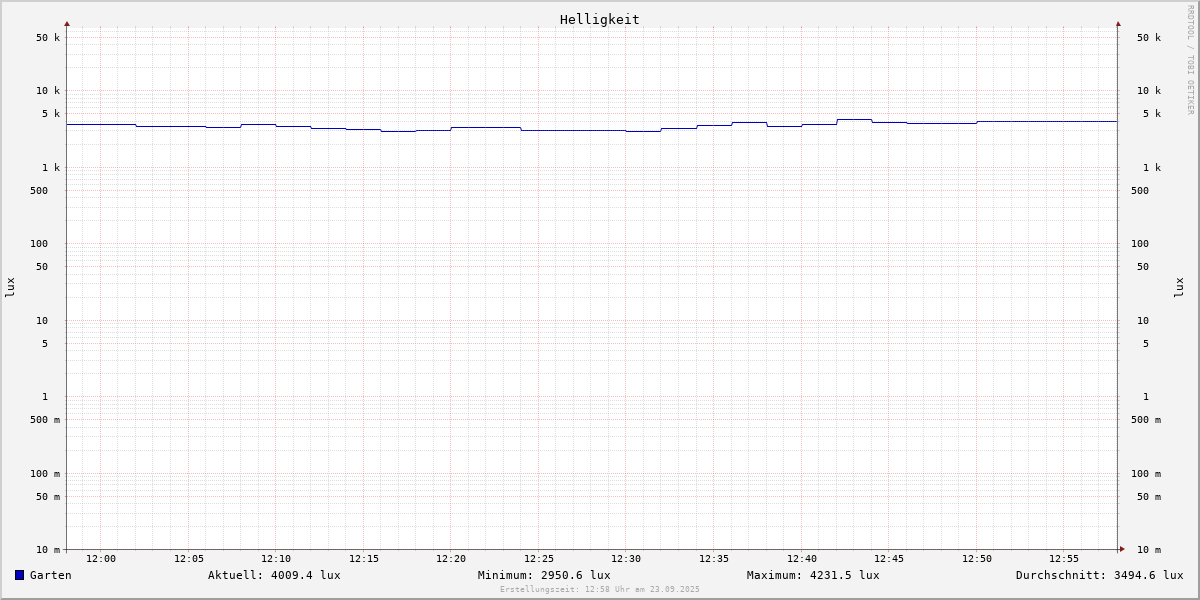The width and height of the screenshot is (1200, 600).
Task: Click the RRDTOOL / TOBI OETIKER watermark
Action: 1190,60
